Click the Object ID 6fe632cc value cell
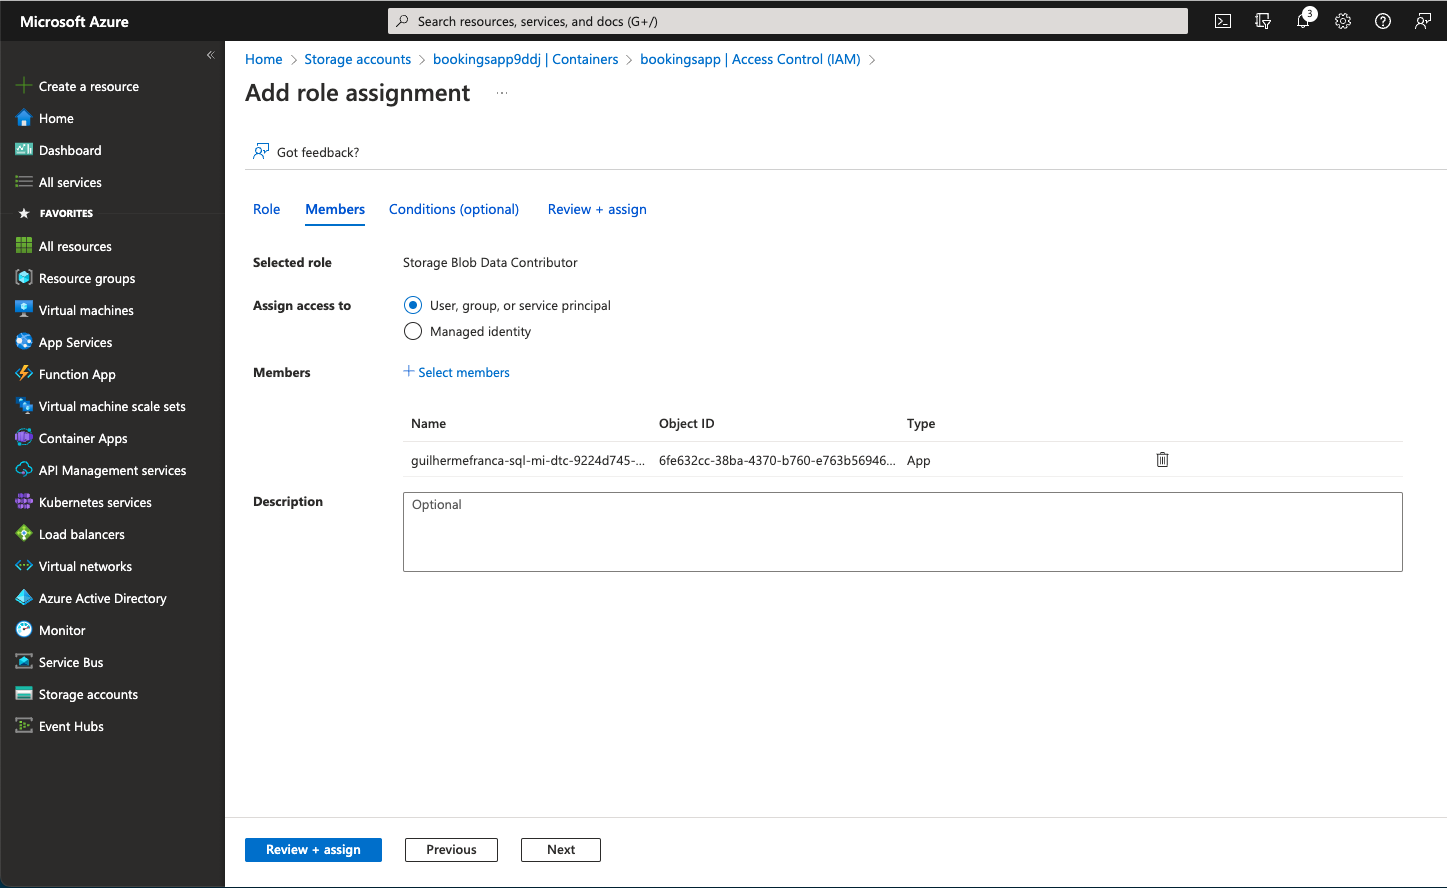Viewport: 1447px width, 888px height. click(x=777, y=460)
